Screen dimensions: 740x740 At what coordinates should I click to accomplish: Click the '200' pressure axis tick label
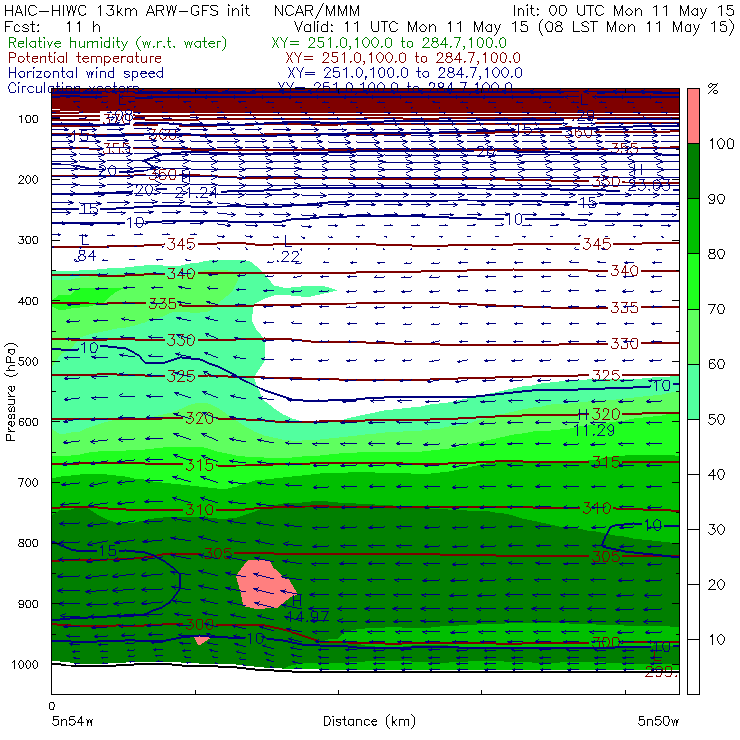pyautogui.click(x=28, y=179)
